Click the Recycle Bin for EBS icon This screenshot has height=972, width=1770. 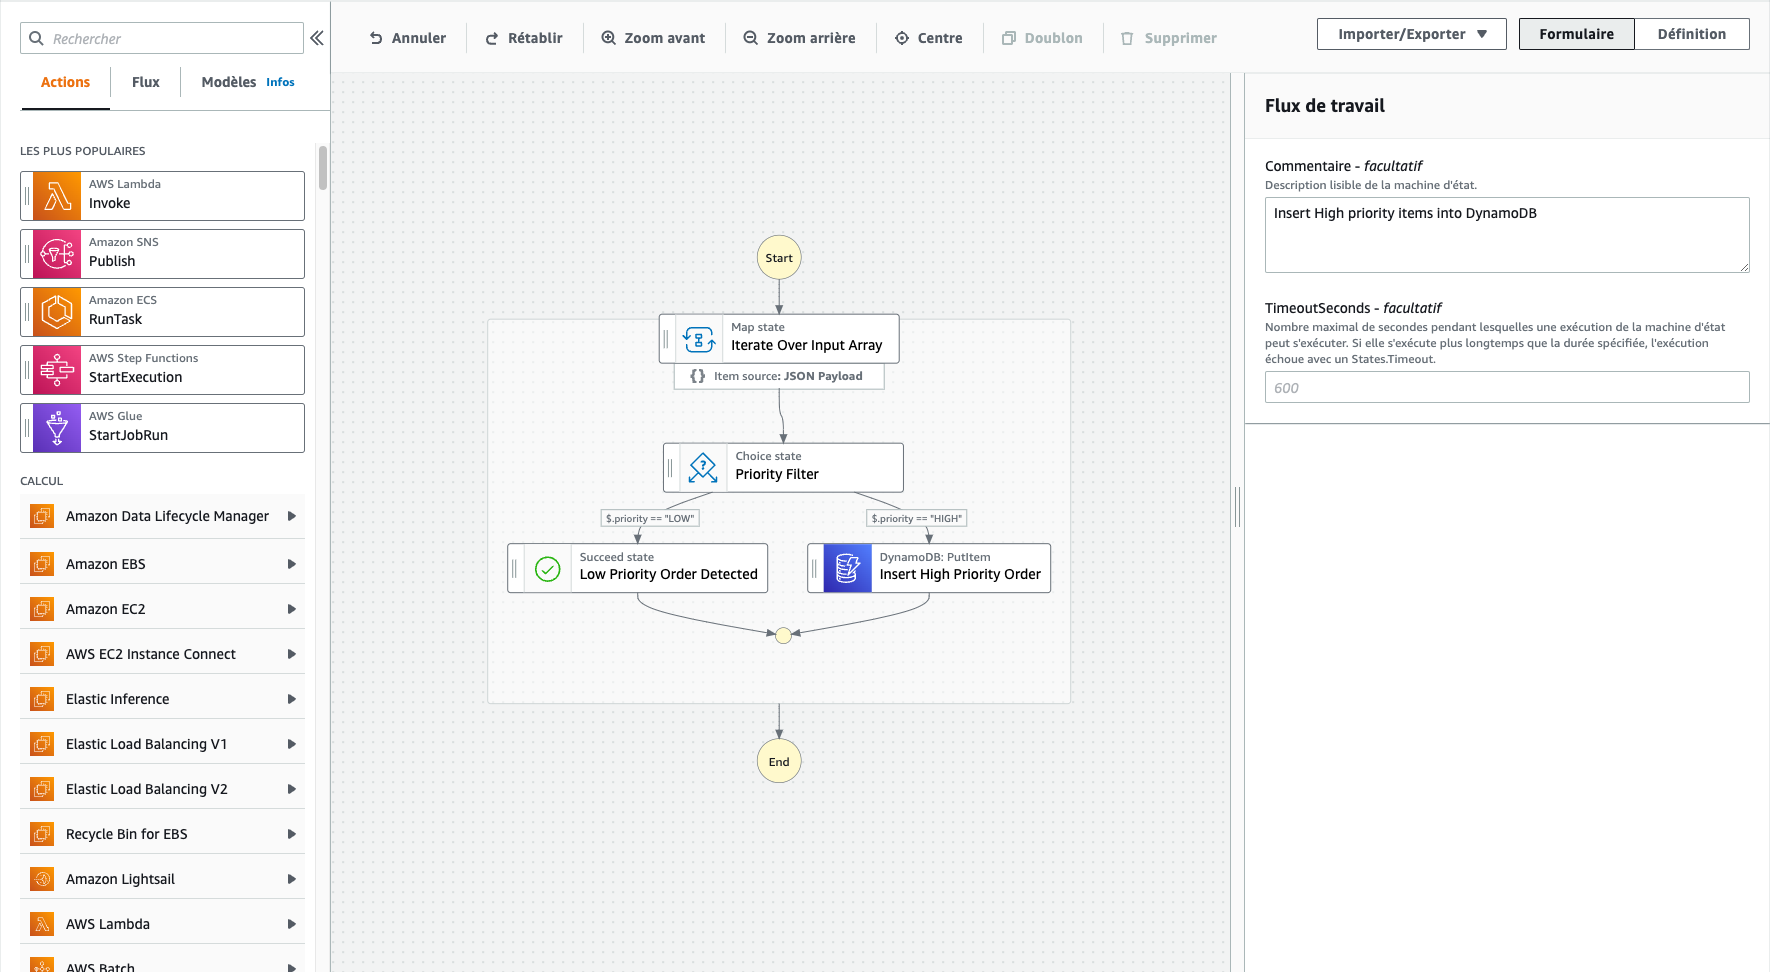pos(42,834)
